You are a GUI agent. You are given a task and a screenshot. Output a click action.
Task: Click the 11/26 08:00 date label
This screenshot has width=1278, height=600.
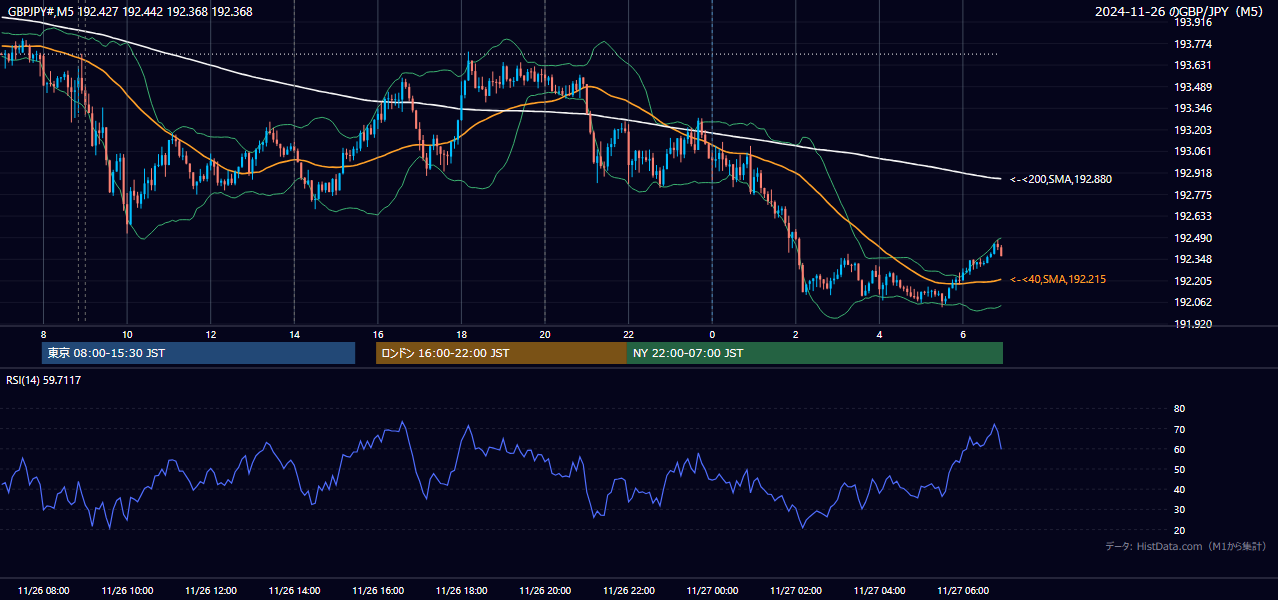tap(44, 591)
